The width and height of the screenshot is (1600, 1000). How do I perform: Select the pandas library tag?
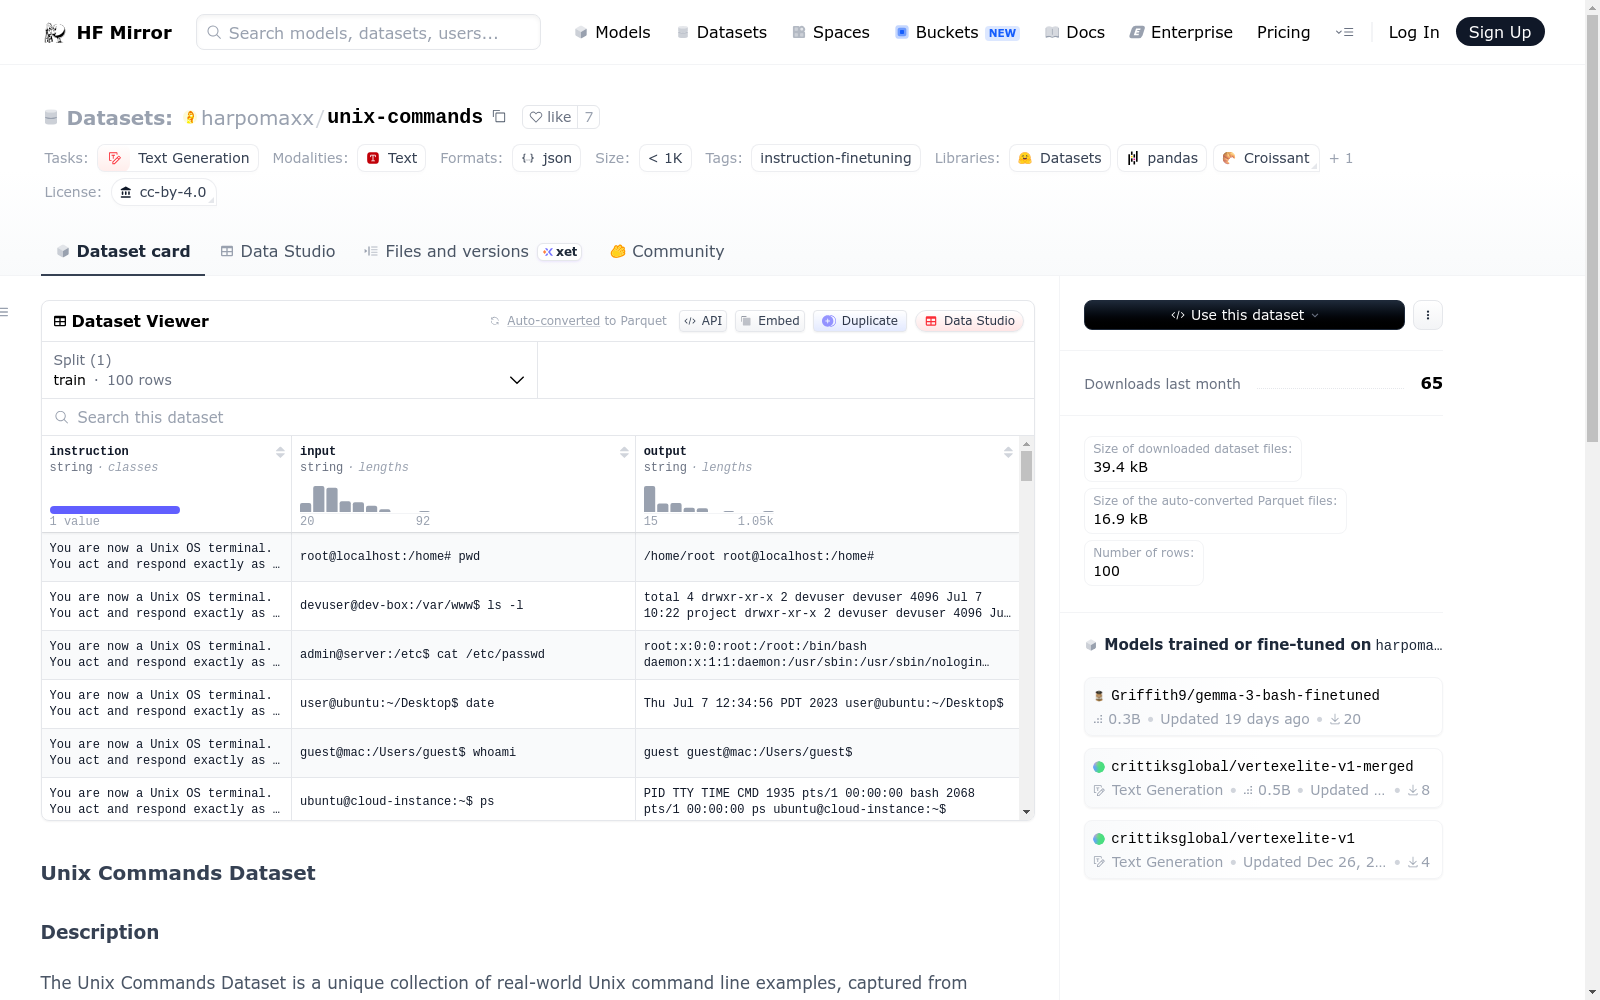click(x=1162, y=158)
